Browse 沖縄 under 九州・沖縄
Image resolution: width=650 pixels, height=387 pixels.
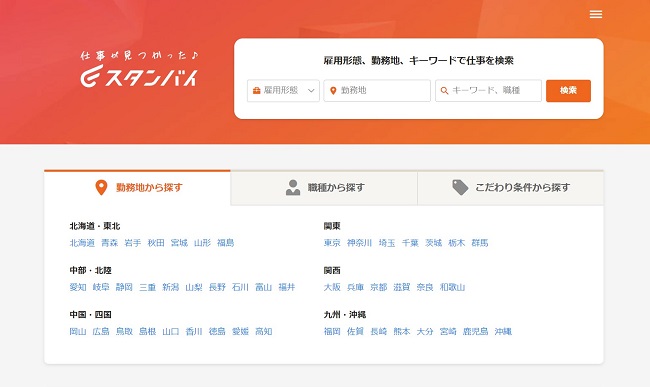pyautogui.click(x=503, y=331)
